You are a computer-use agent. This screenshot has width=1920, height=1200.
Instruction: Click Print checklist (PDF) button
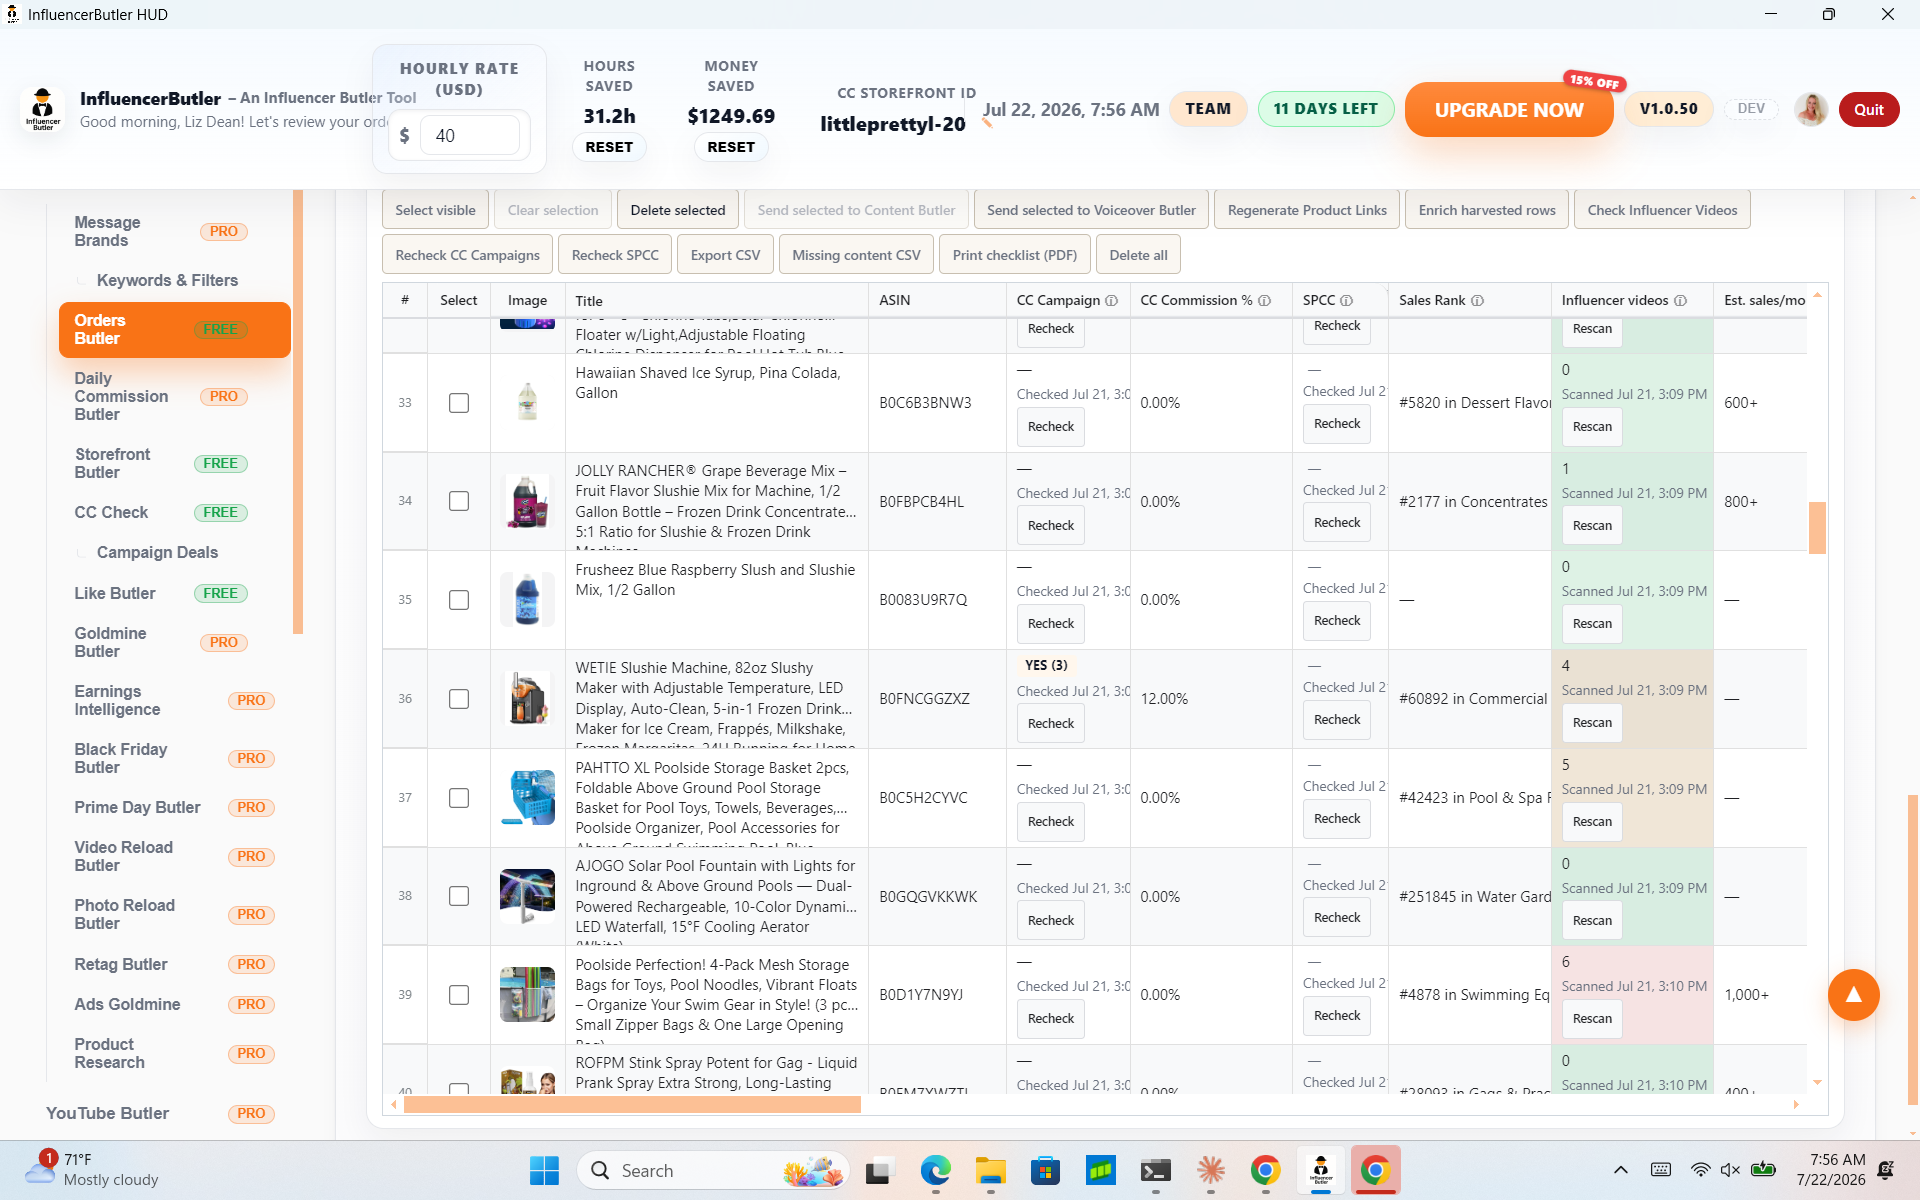(x=1014, y=255)
